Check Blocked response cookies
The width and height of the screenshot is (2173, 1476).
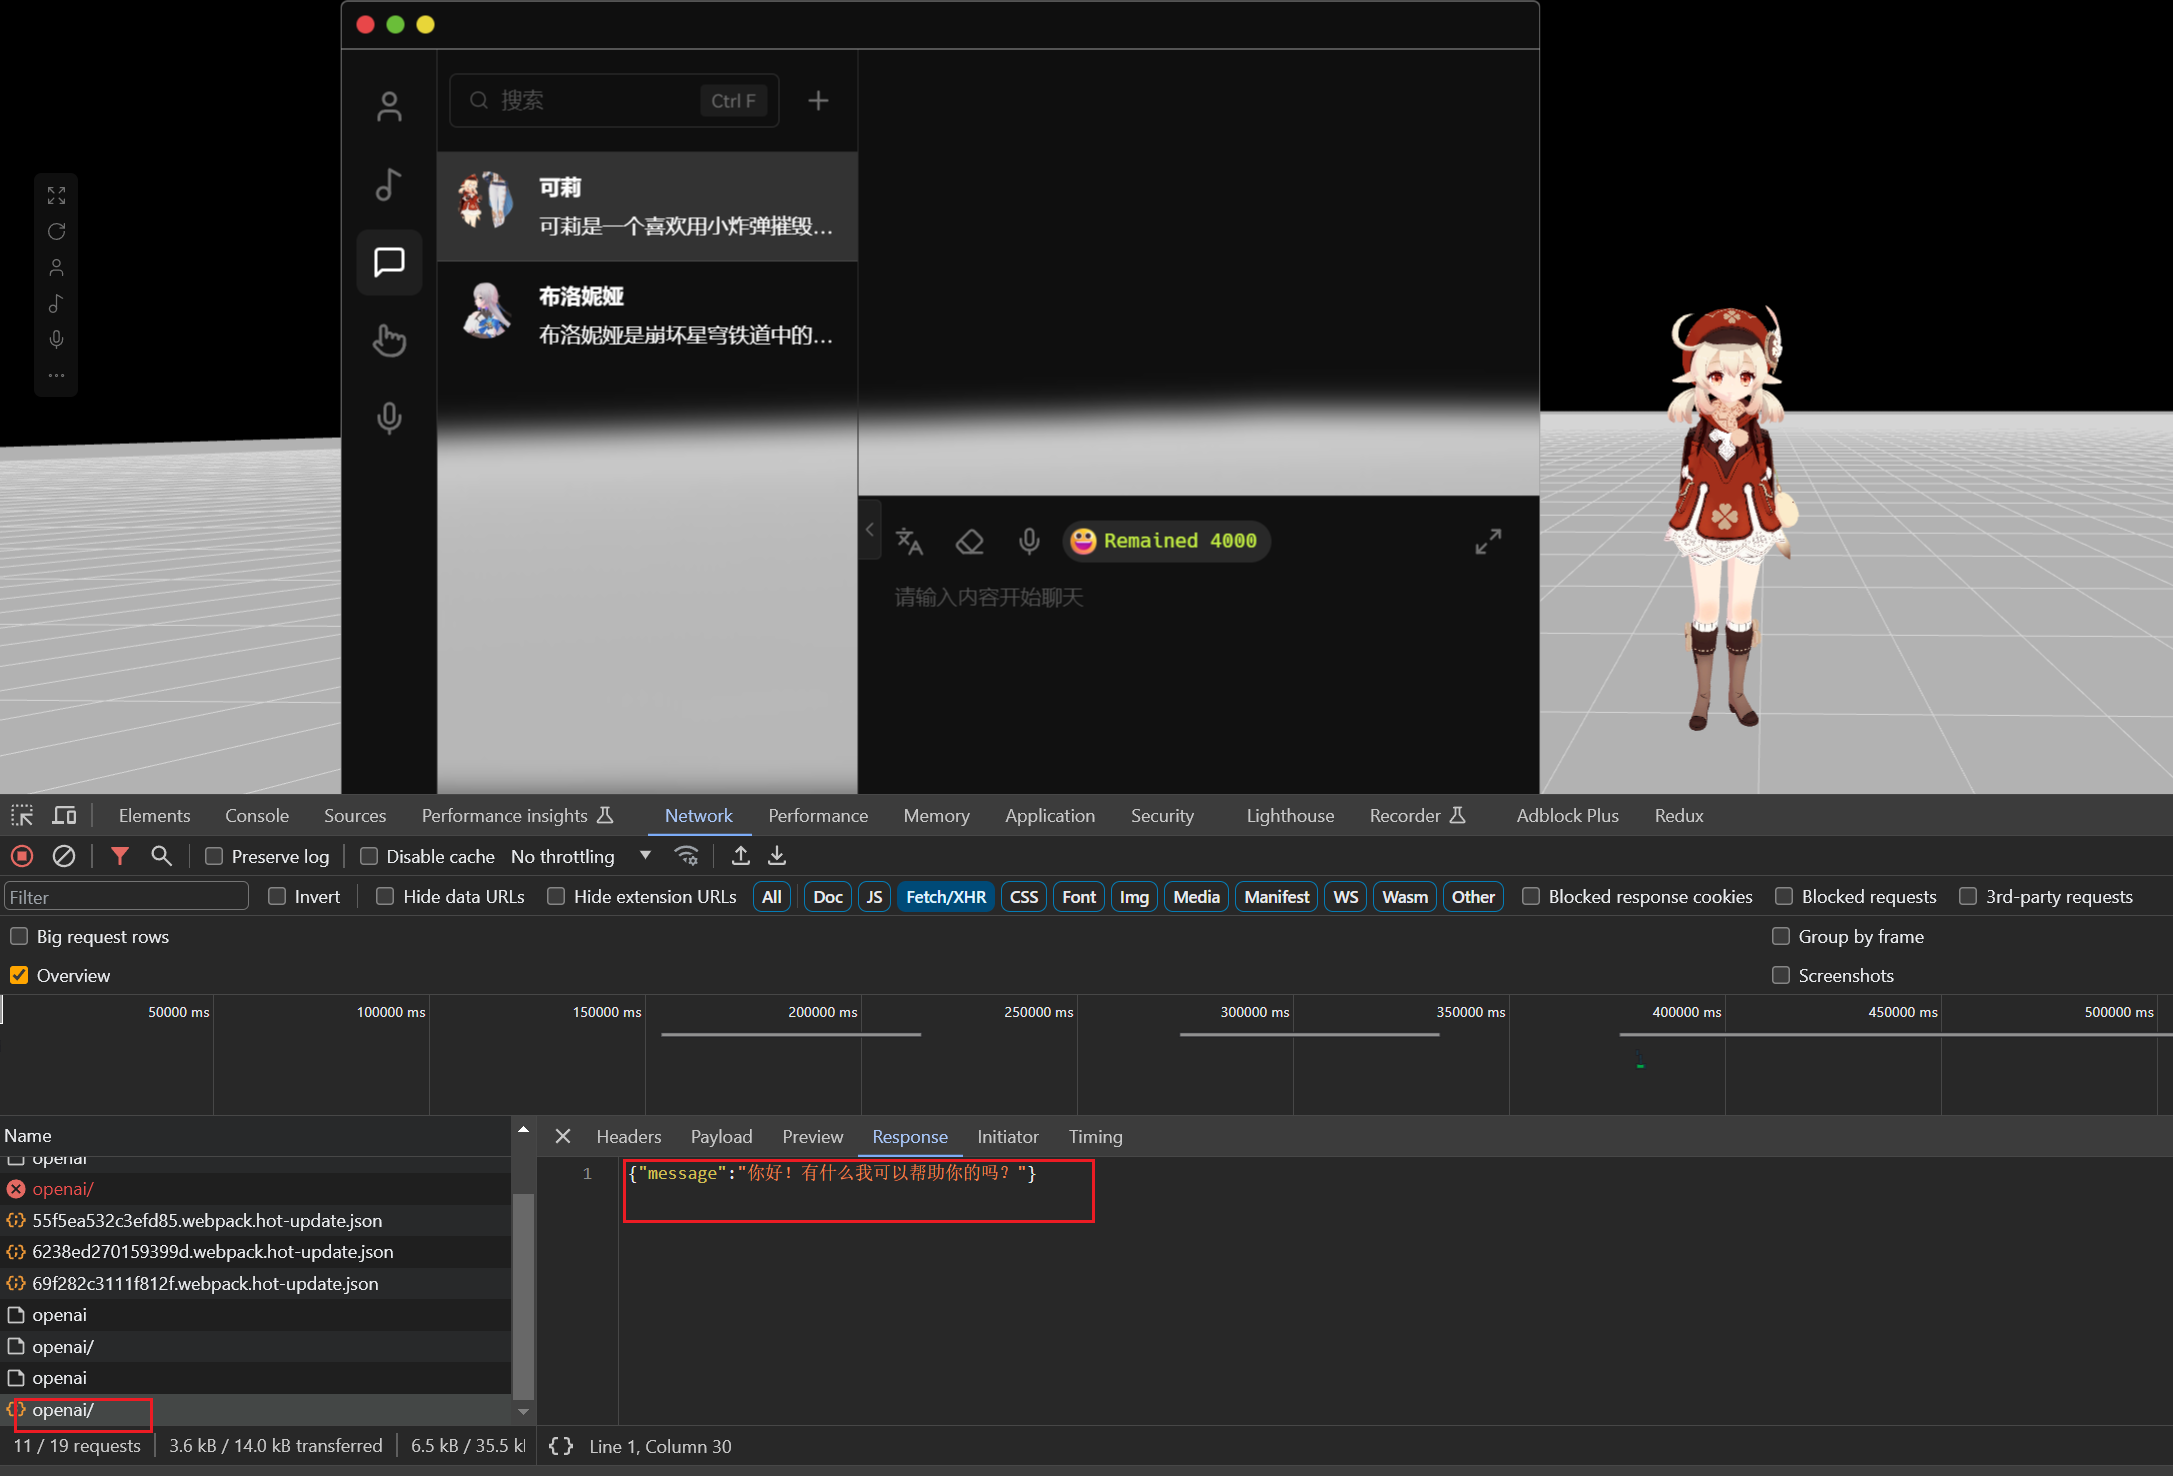coord(1531,897)
